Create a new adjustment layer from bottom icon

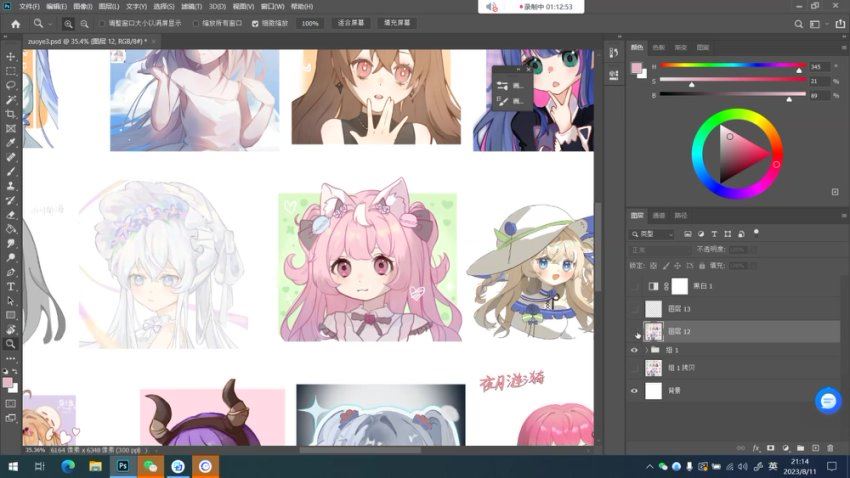pyautogui.click(x=785, y=448)
